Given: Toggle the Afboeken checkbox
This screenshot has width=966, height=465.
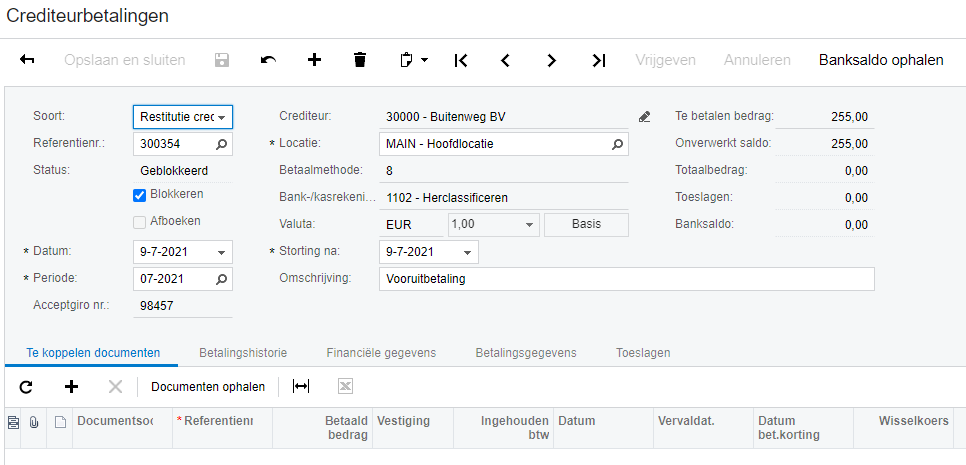Looking at the screenshot, I should (140, 221).
